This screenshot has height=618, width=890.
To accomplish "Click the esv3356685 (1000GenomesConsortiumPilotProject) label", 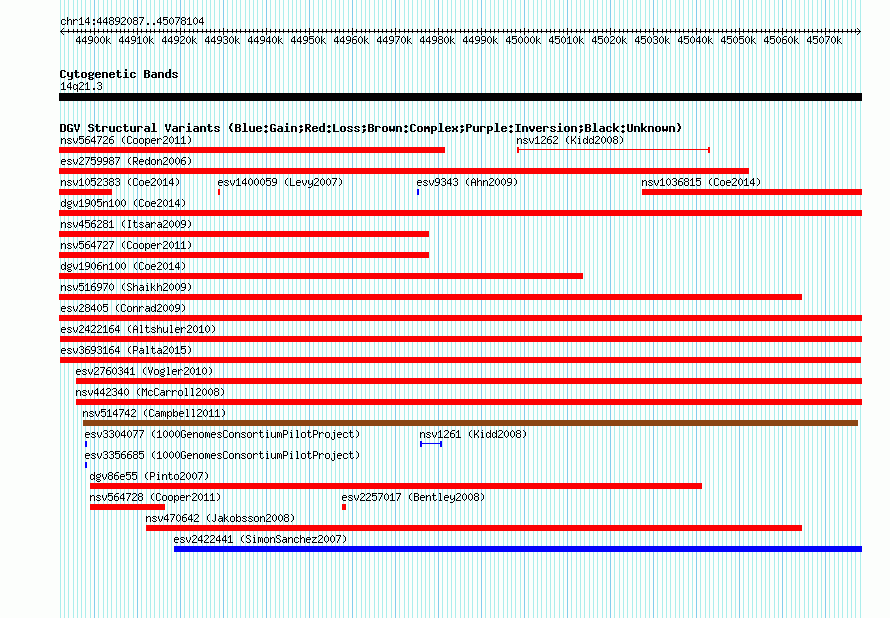I will (222, 455).
